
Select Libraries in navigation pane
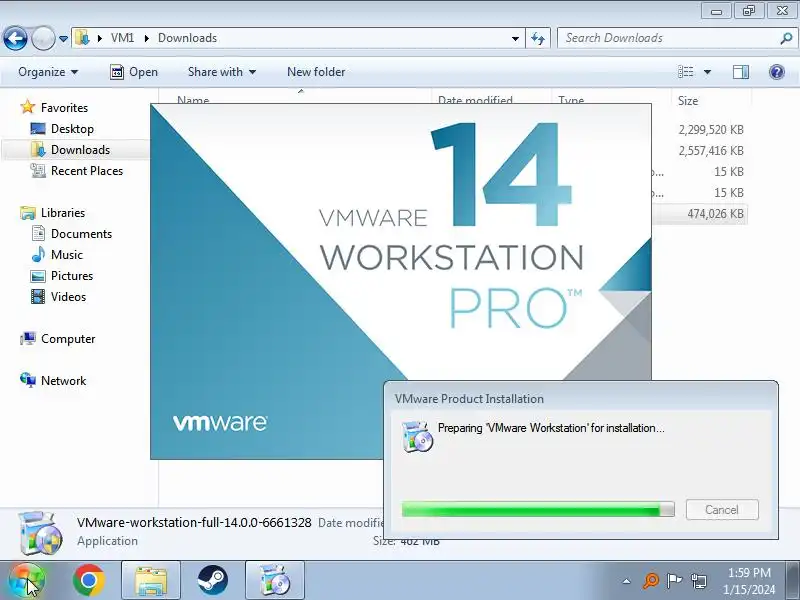(x=63, y=212)
